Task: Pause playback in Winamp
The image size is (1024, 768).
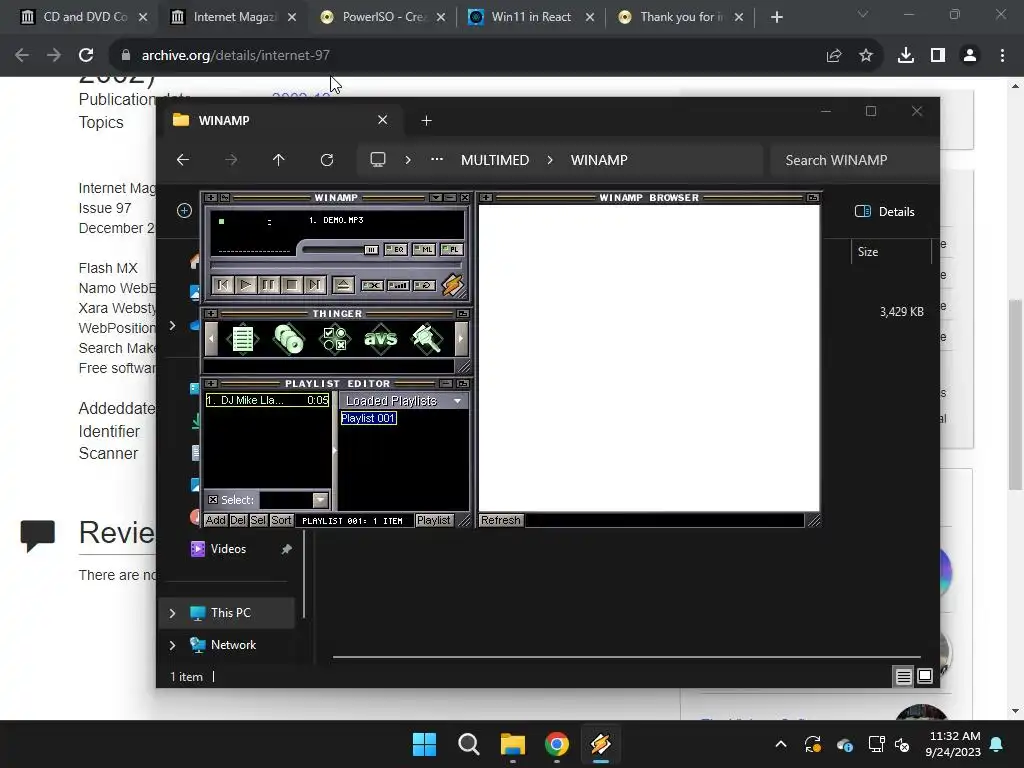Action: [x=268, y=285]
